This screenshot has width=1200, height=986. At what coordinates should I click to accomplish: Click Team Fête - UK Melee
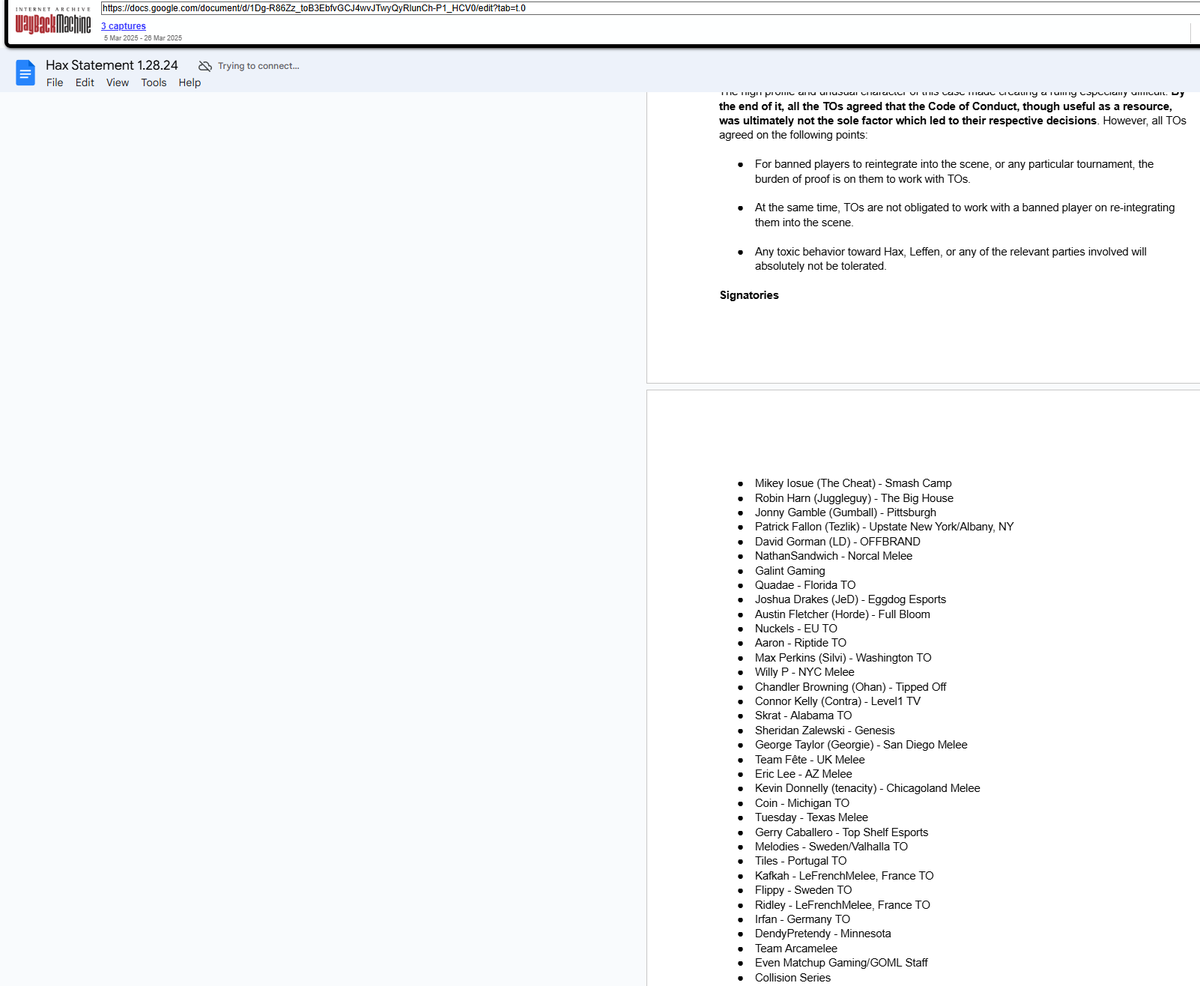811,760
